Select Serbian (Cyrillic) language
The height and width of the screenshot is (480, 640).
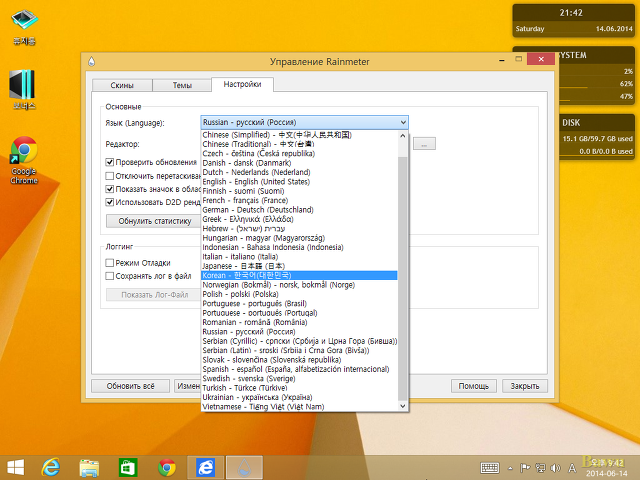(299, 341)
